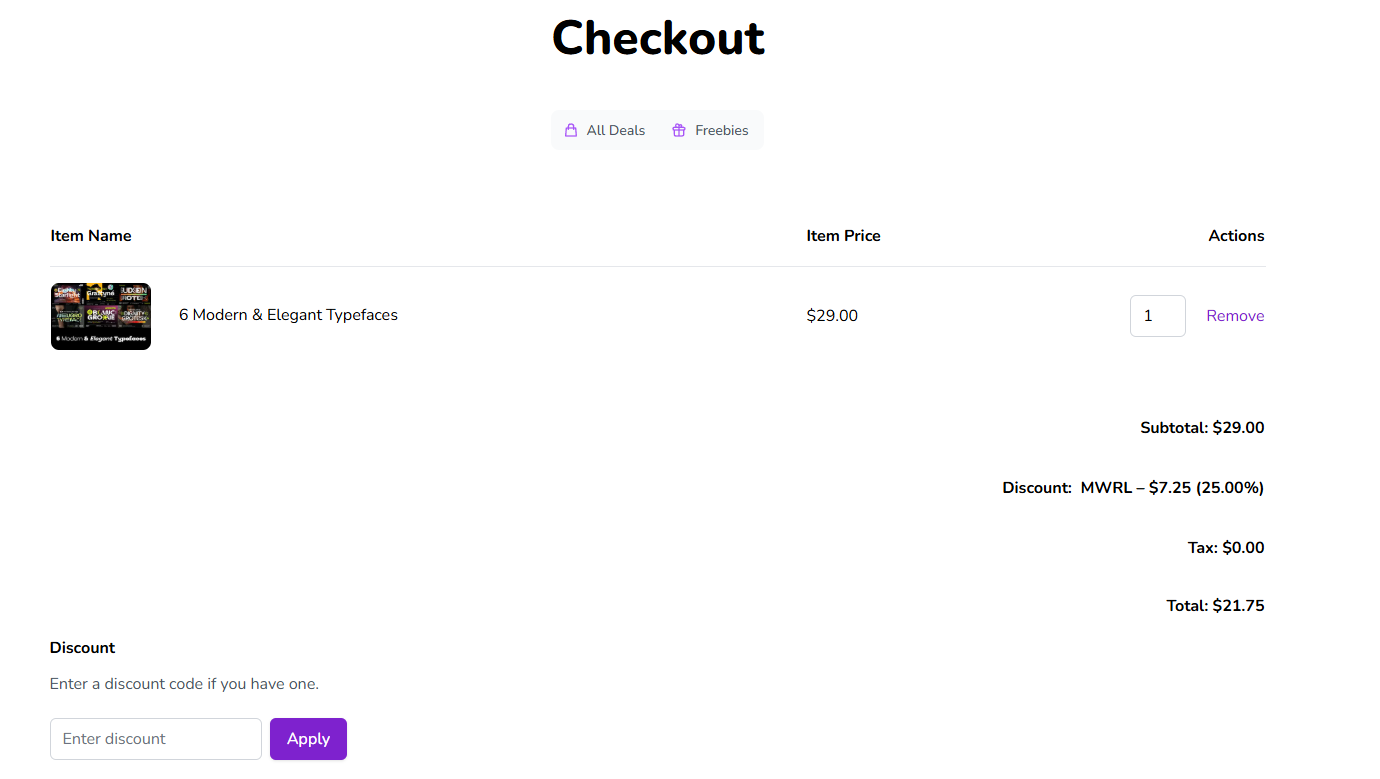Click the bold Discount section heading
The height and width of the screenshot is (779, 1380).
83,648
